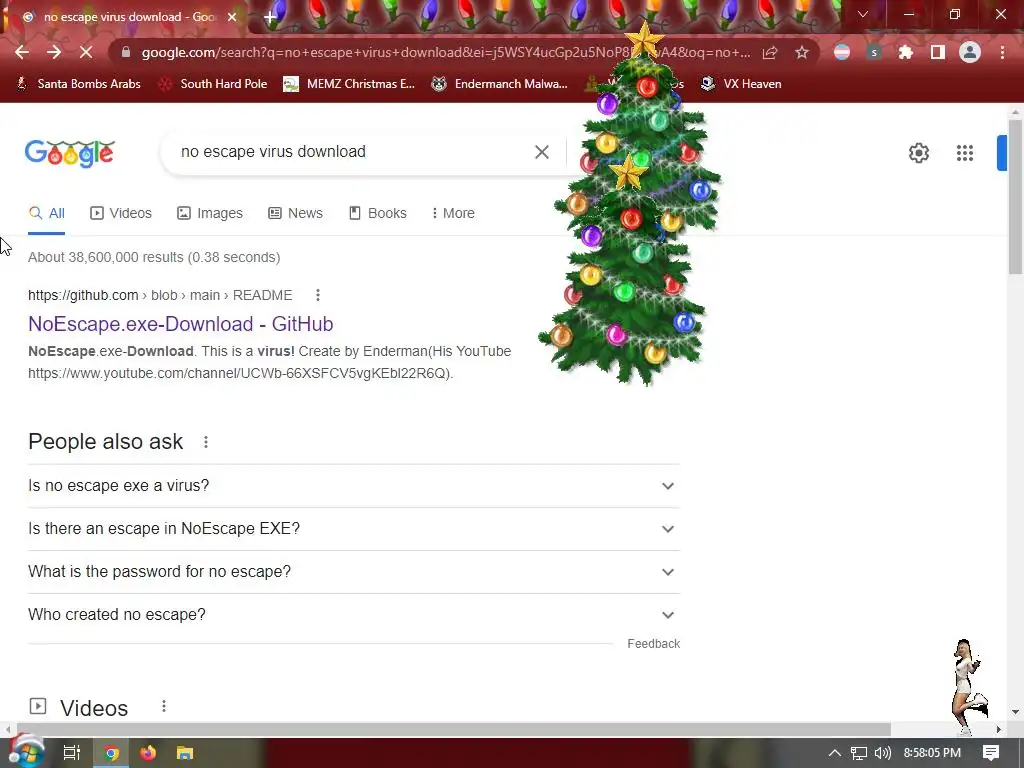
Task: Stop the page from loading
Action: coord(86,52)
